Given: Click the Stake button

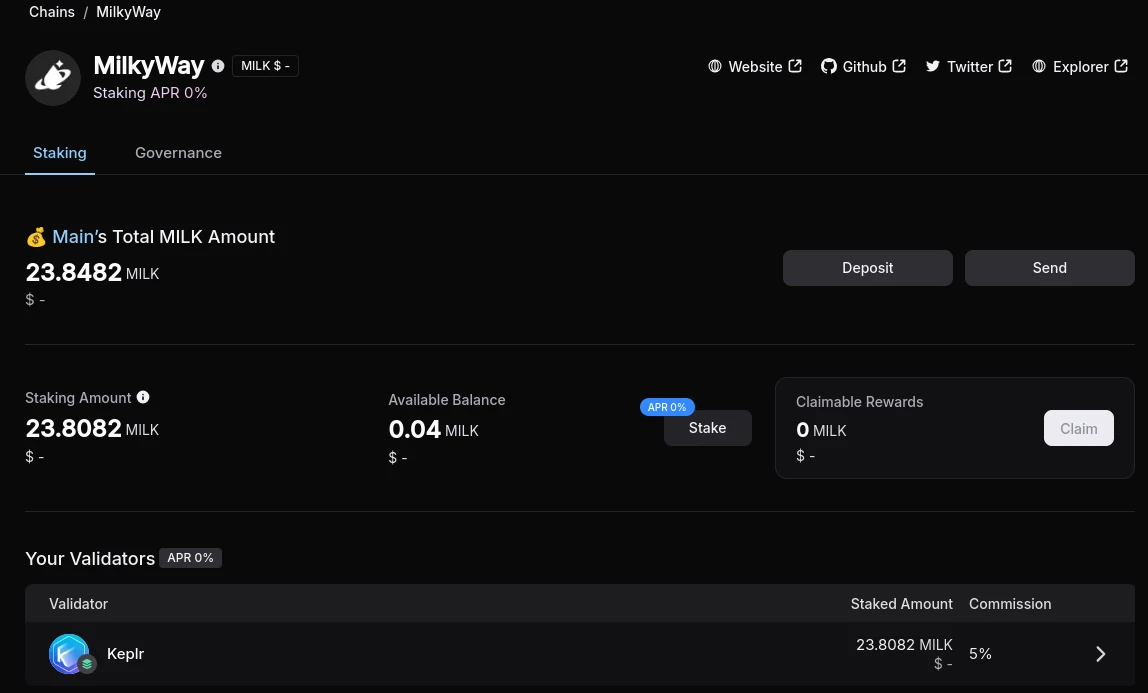Looking at the screenshot, I should 707,428.
